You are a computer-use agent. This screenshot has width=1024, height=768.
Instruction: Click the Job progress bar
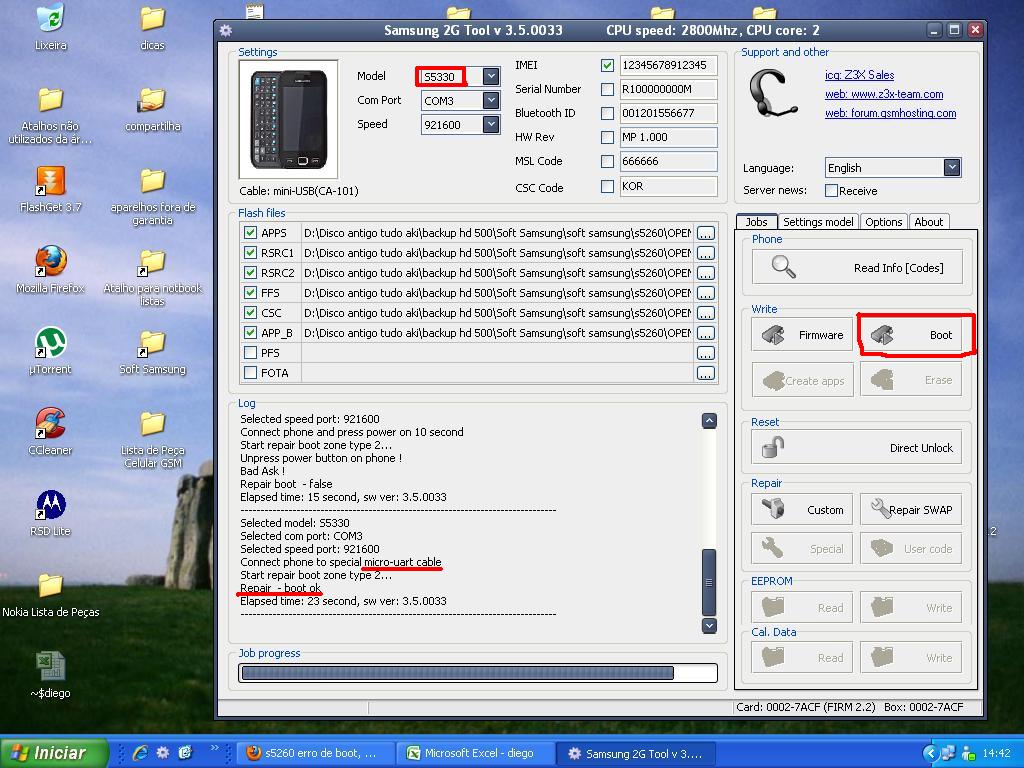click(x=478, y=673)
